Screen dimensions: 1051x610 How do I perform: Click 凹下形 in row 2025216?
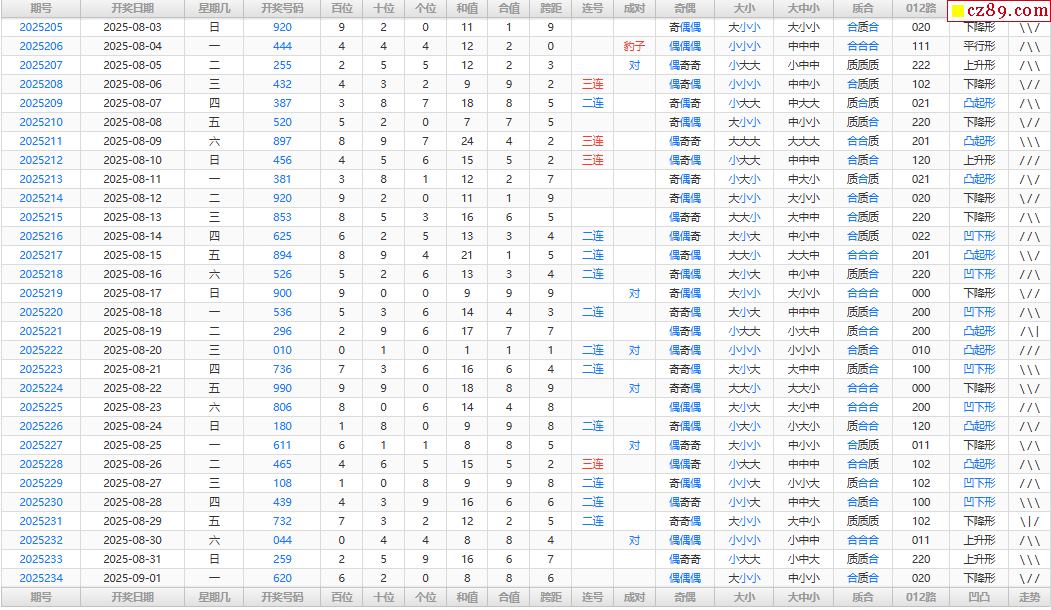pos(979,237)
